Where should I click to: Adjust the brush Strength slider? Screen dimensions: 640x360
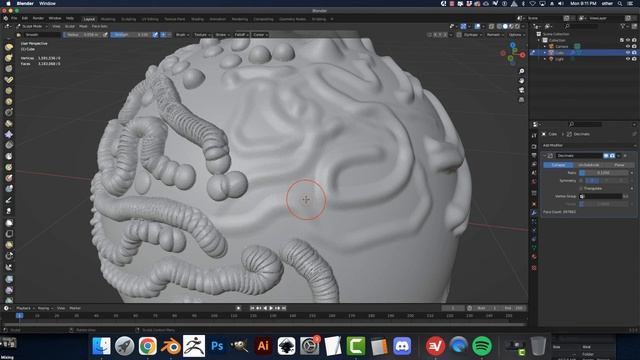pos(130,35)
